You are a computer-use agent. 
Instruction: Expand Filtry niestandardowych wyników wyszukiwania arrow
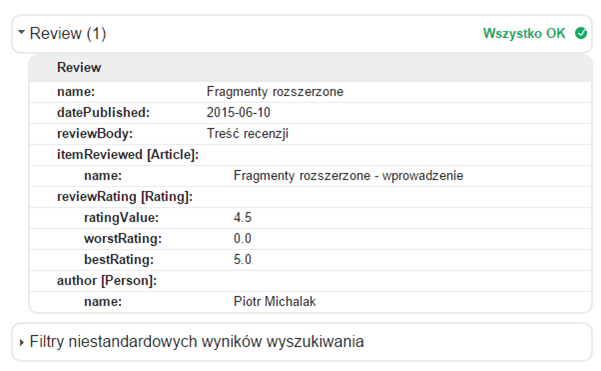click(21, 342)
